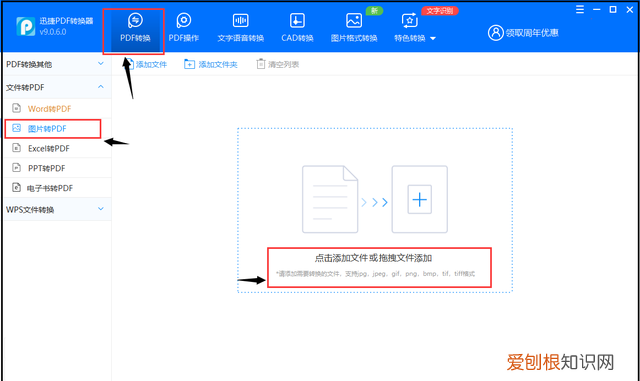Click the PDF转换 tab icon
The height and width of the screenshot is (381, 640).
click(x=135, y=20)
